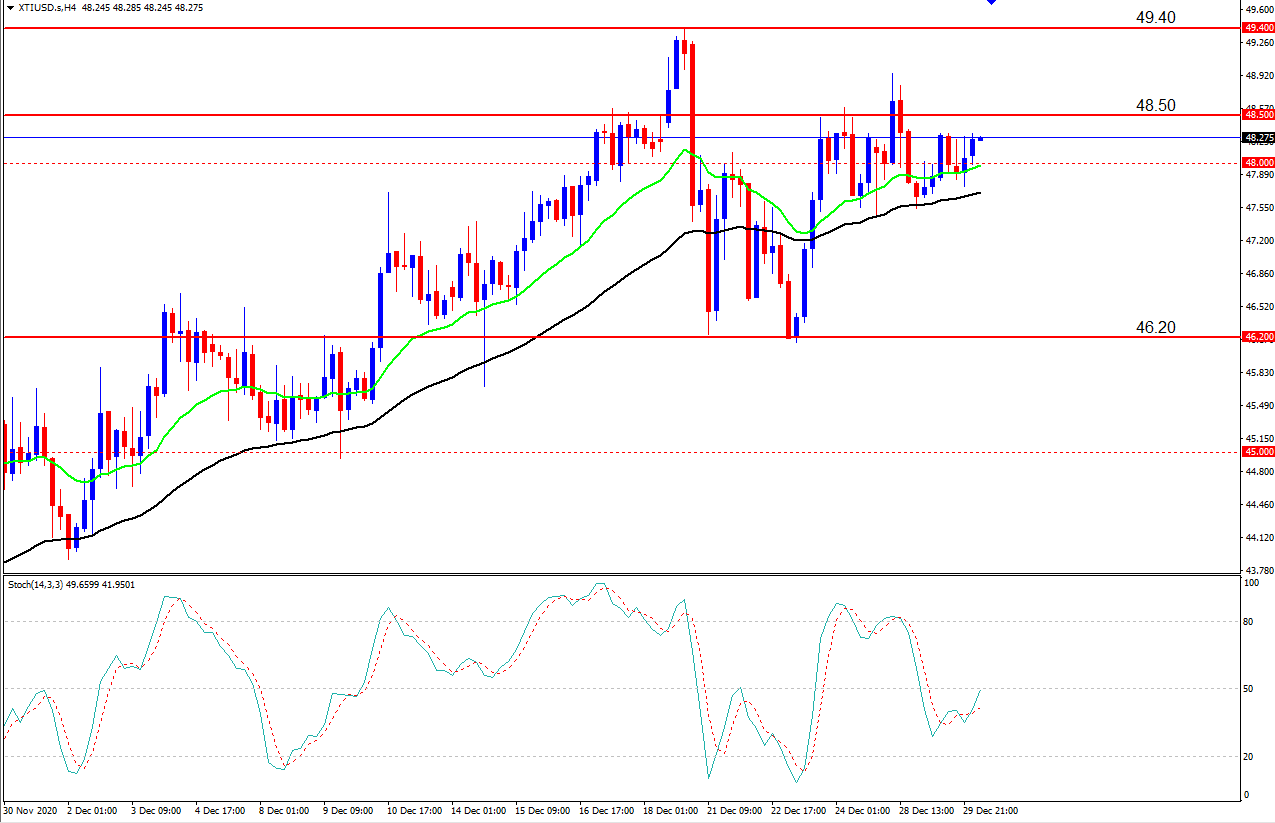
Task: Select the dashed horizontal line at 45.000
Action: 620,452
